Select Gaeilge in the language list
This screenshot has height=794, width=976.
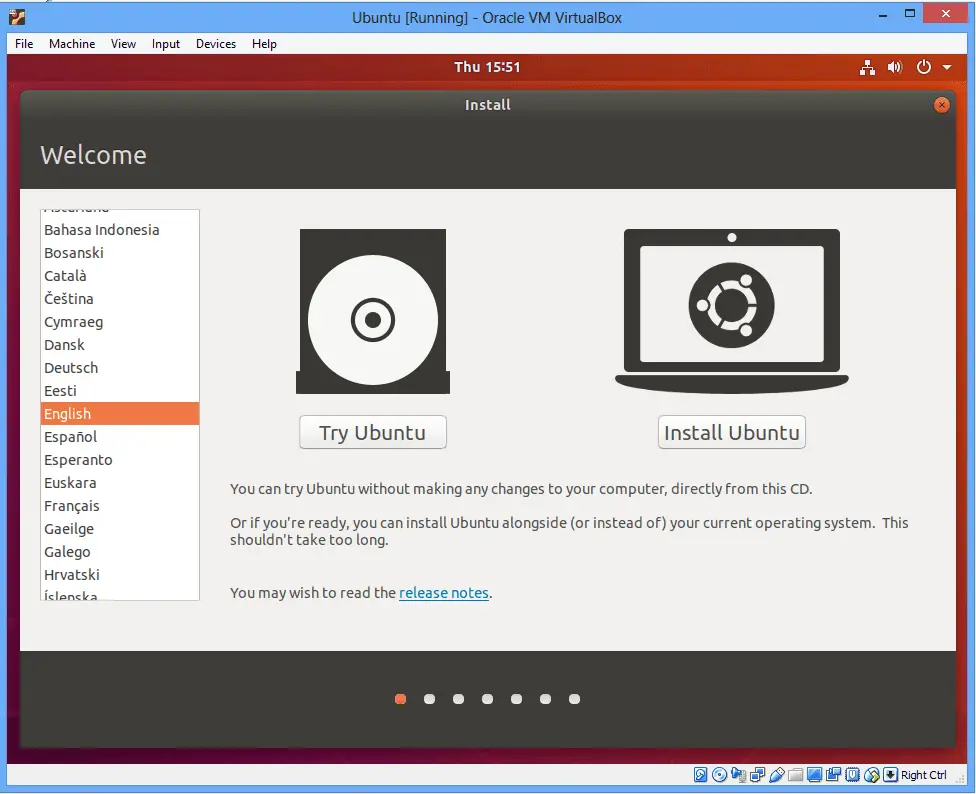pyautogui.click(x=120, y=529)
